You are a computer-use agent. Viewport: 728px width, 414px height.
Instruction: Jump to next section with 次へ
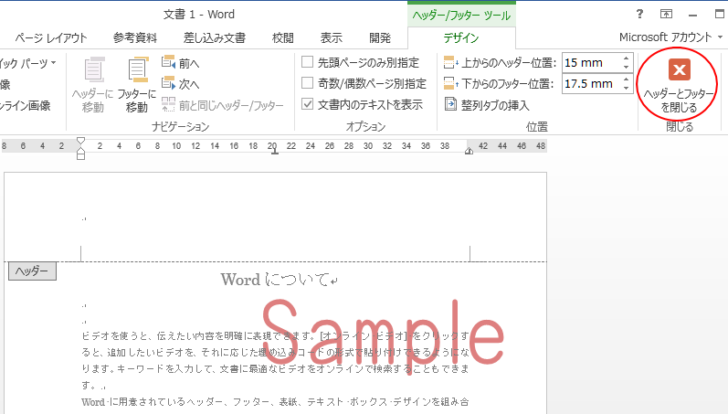(x=181, y=84)
